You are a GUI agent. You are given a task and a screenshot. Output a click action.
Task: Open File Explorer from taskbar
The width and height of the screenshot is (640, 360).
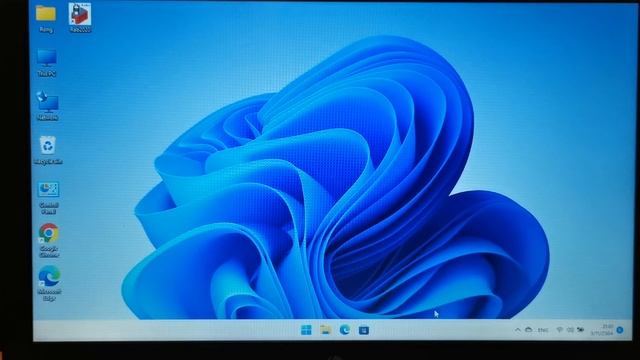click(325, 330)
